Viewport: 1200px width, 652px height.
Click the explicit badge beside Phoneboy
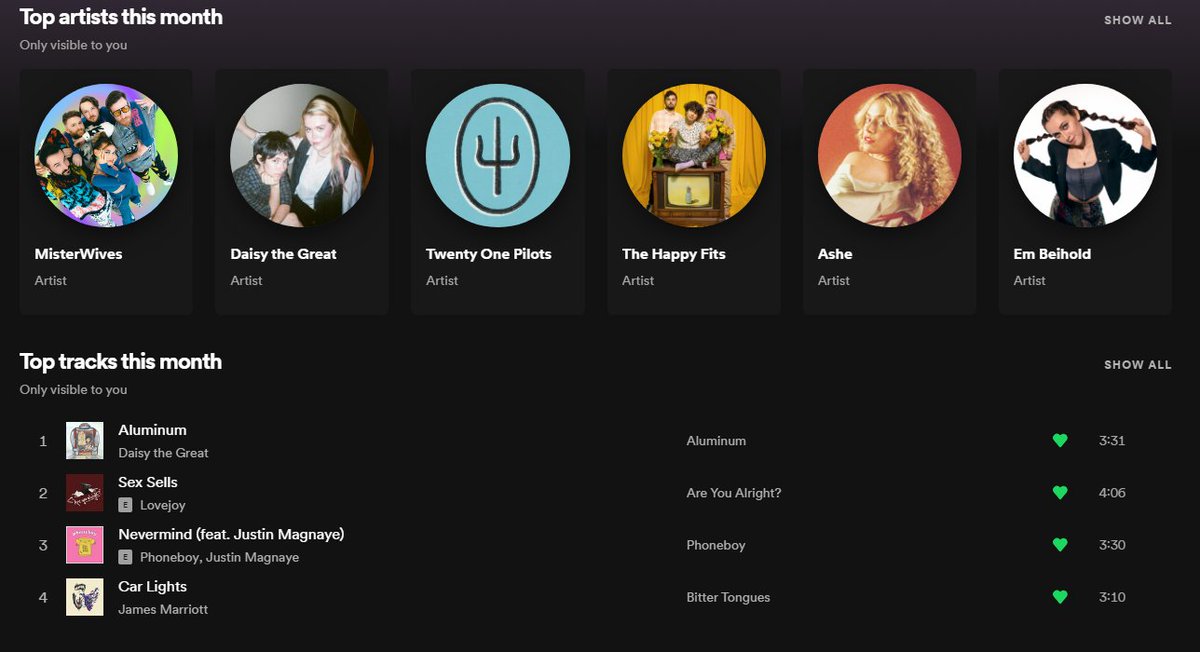125,557
